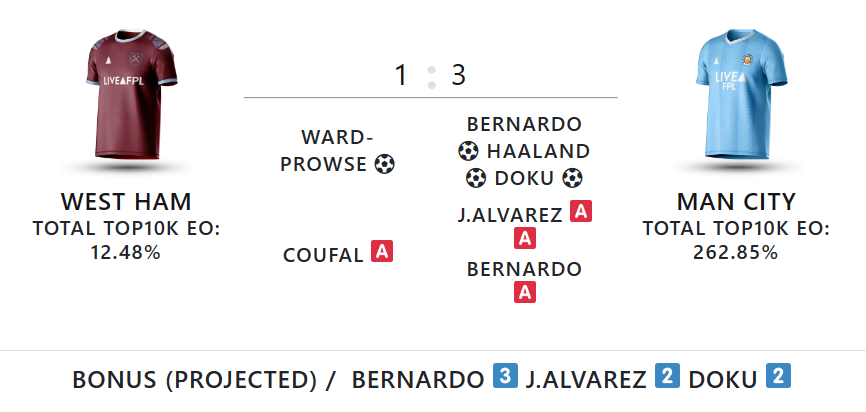Click the blue 3 bonus badge after Bernardo

point(505,376)
